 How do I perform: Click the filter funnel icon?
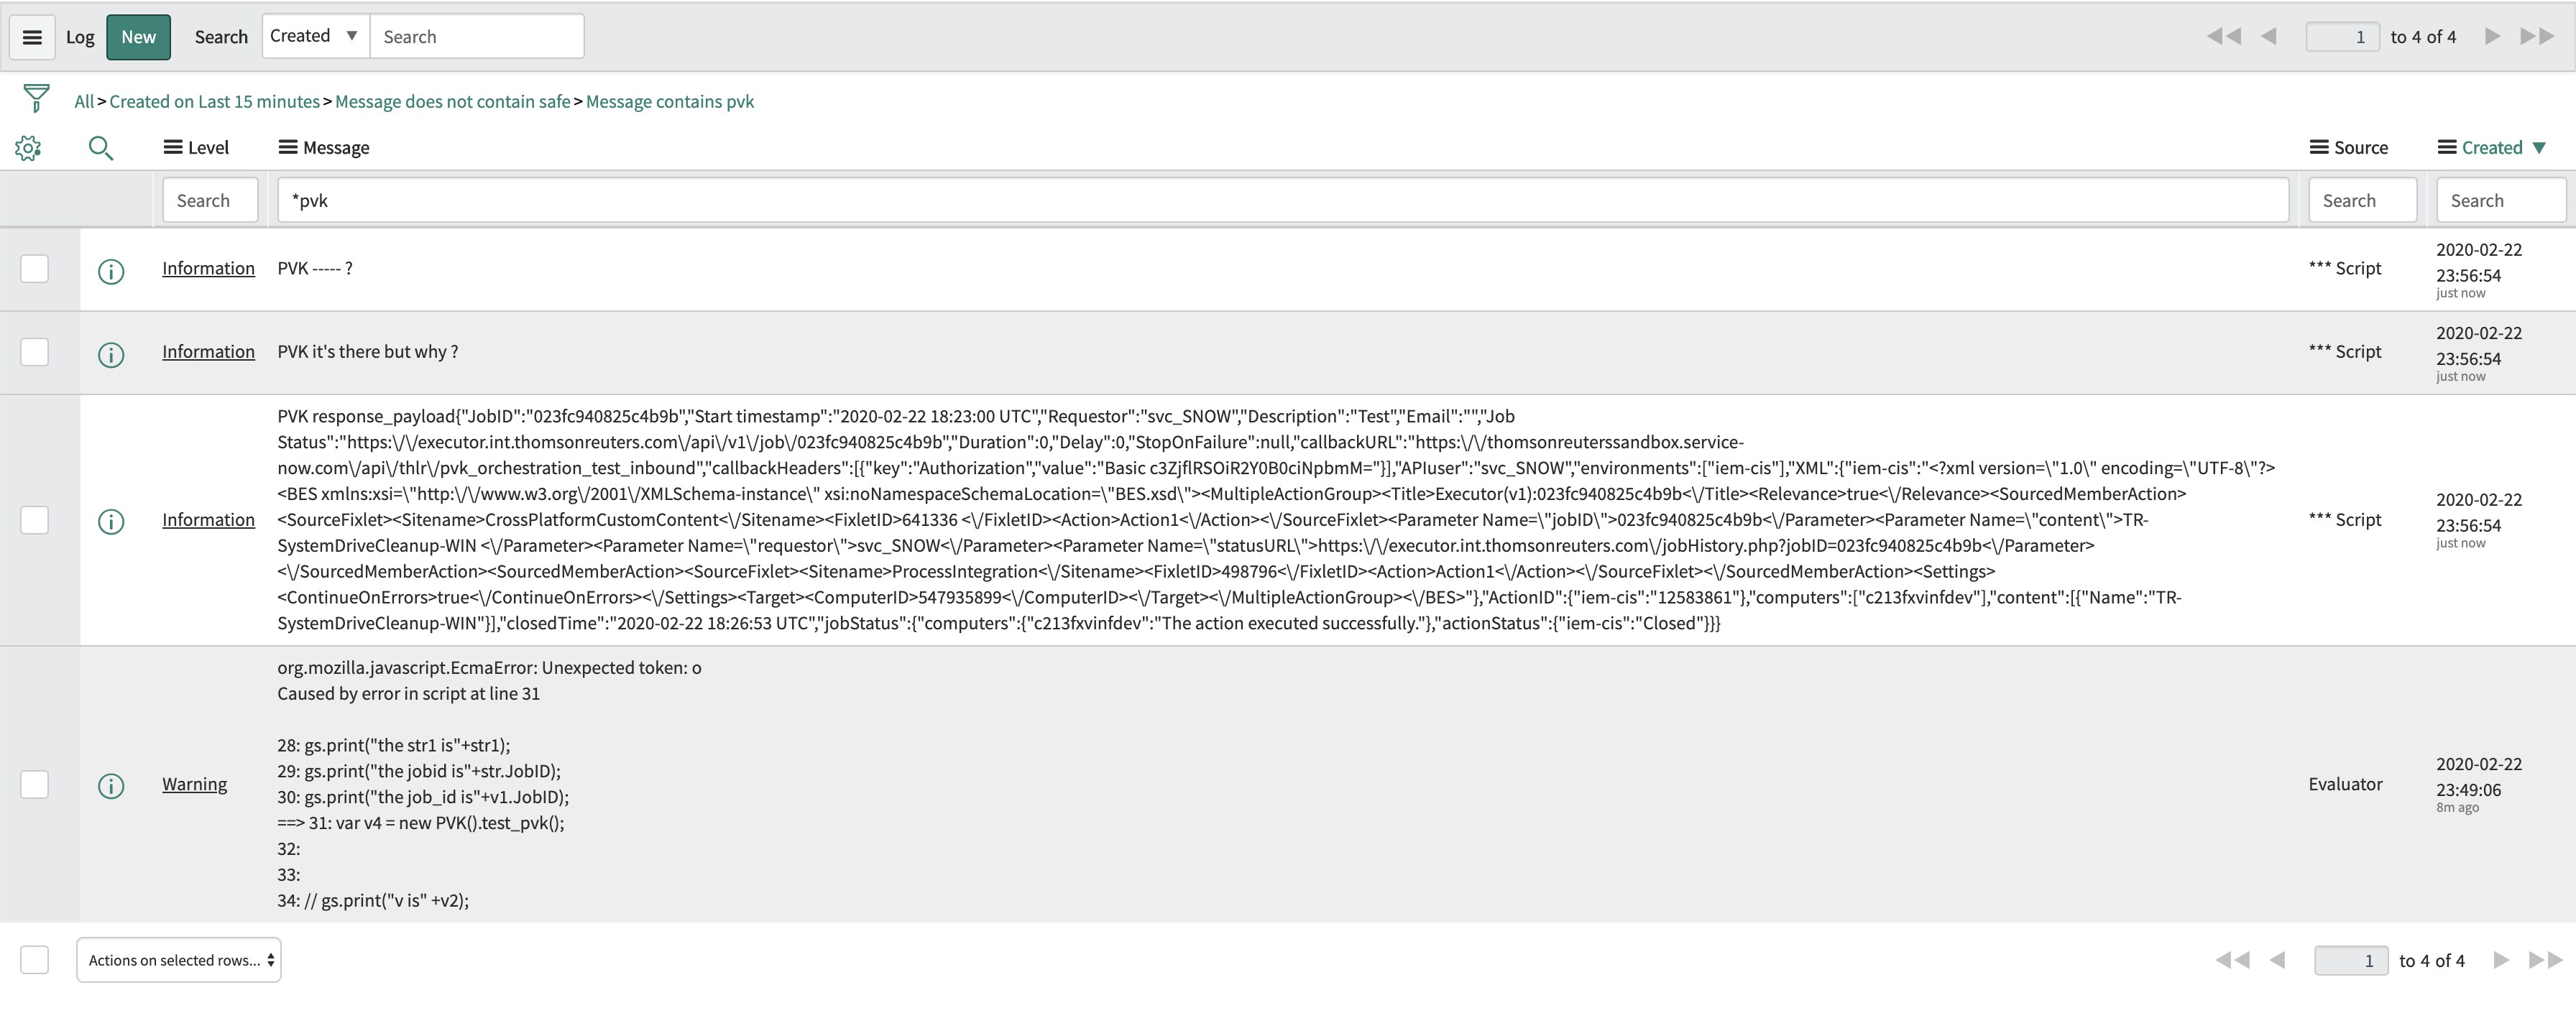36,98
